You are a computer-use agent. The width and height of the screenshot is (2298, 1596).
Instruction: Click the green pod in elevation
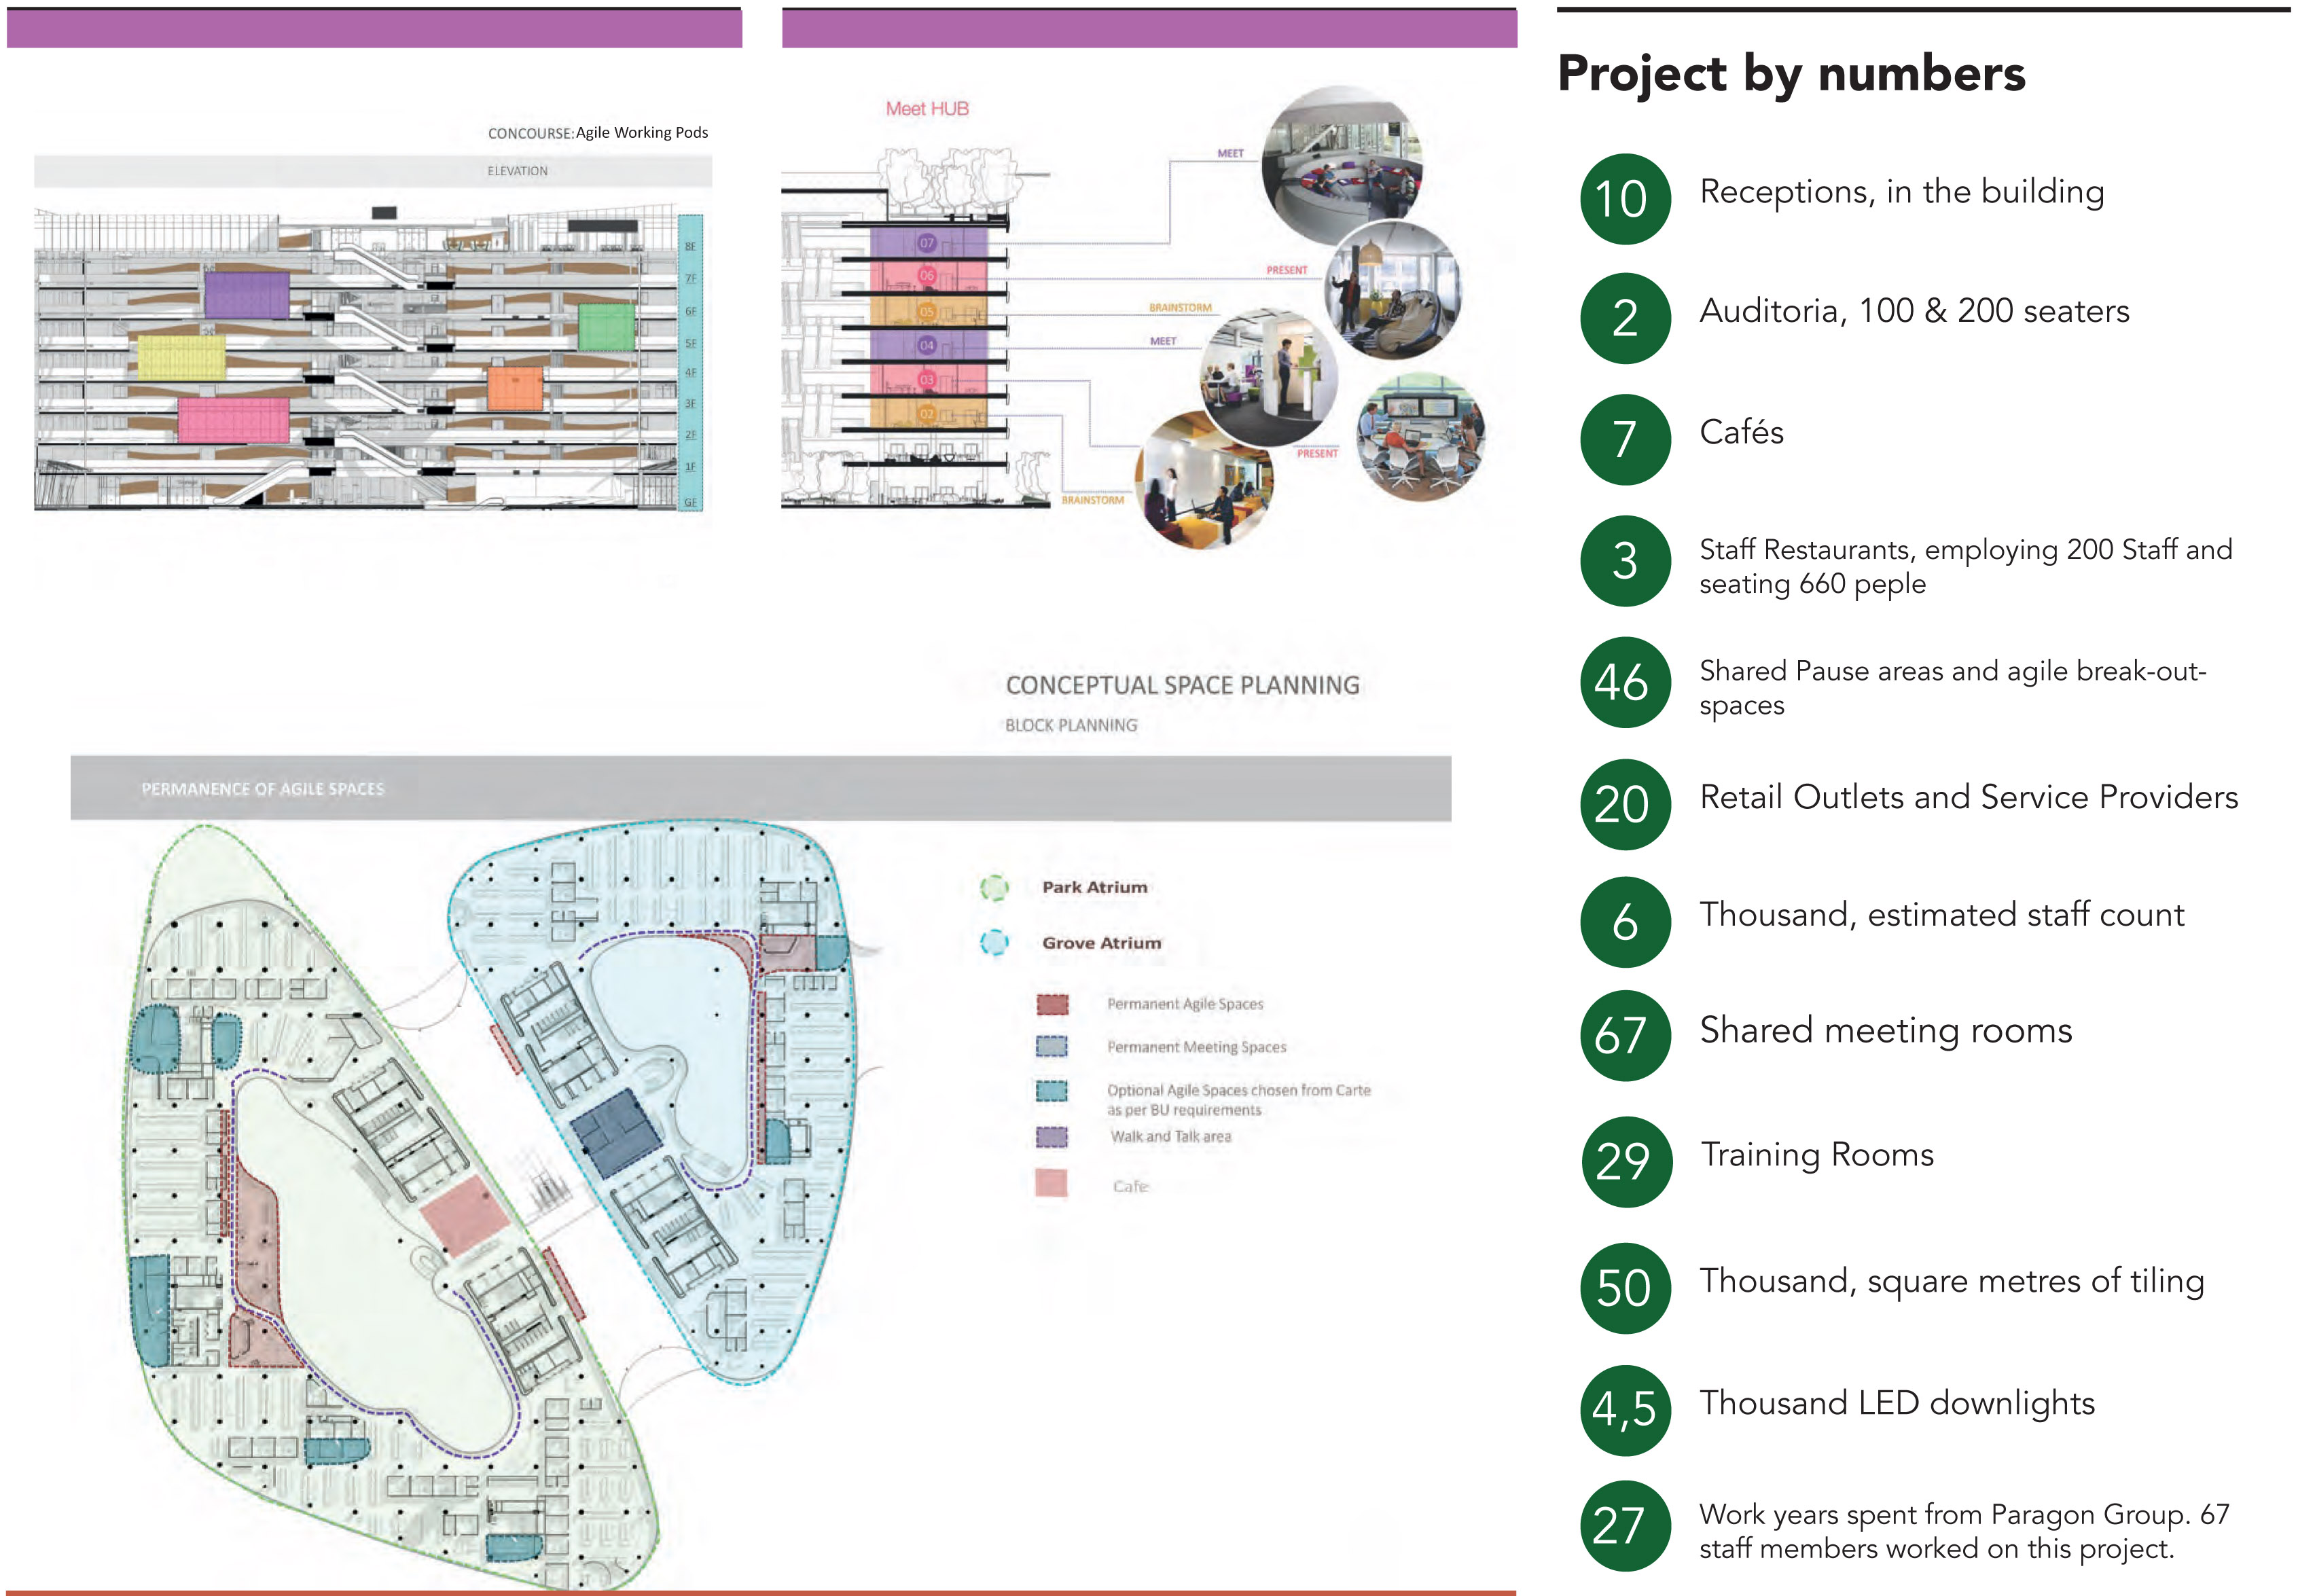[x=606, y=327]
